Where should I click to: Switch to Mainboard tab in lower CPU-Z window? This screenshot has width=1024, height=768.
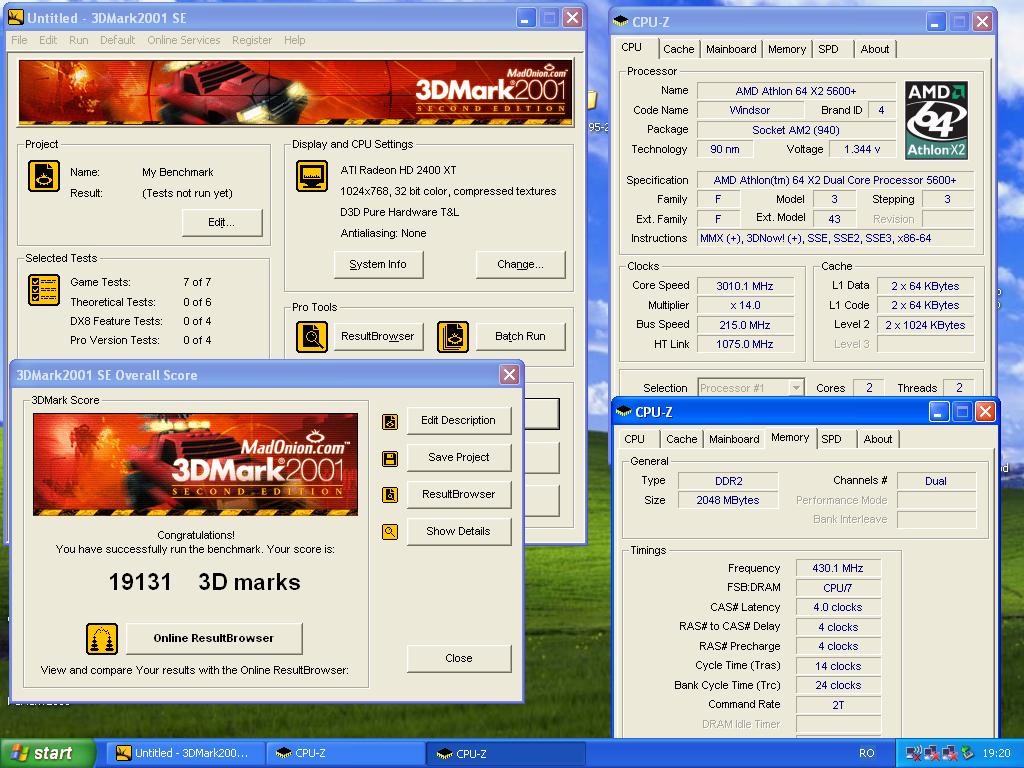[x=734, y=440]
